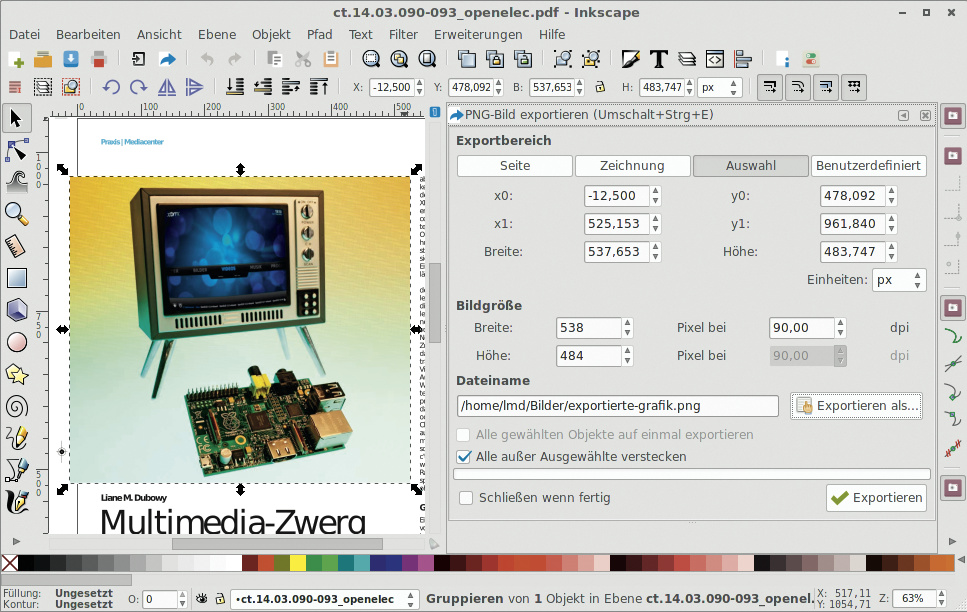Select the Seite export area button
This screenshot has width=967, height=612.
coord(515,165)
